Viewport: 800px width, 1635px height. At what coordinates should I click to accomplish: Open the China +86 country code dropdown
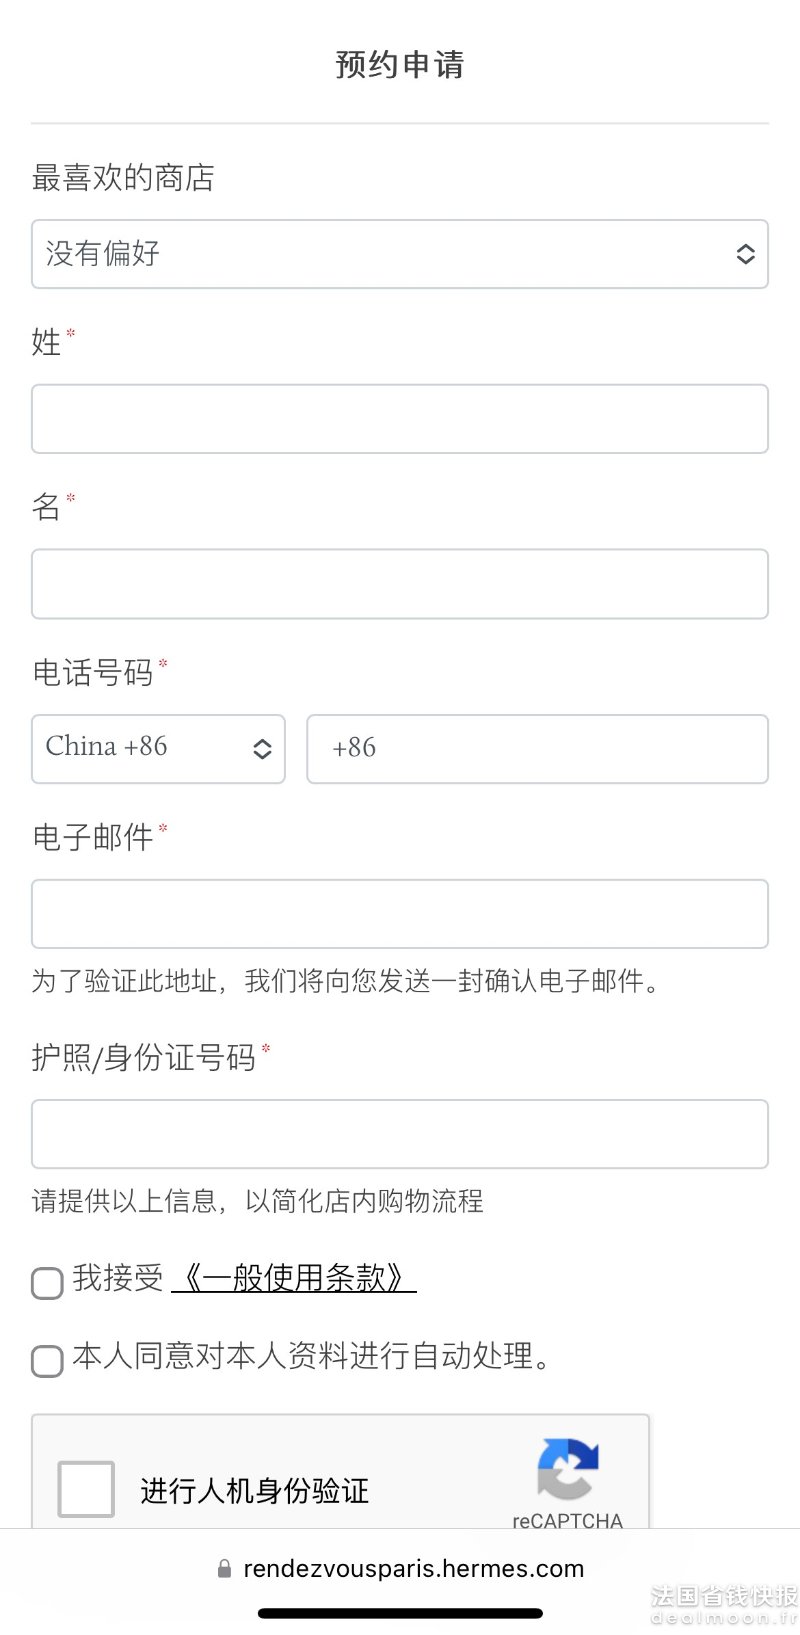click(x=158, y=749)
